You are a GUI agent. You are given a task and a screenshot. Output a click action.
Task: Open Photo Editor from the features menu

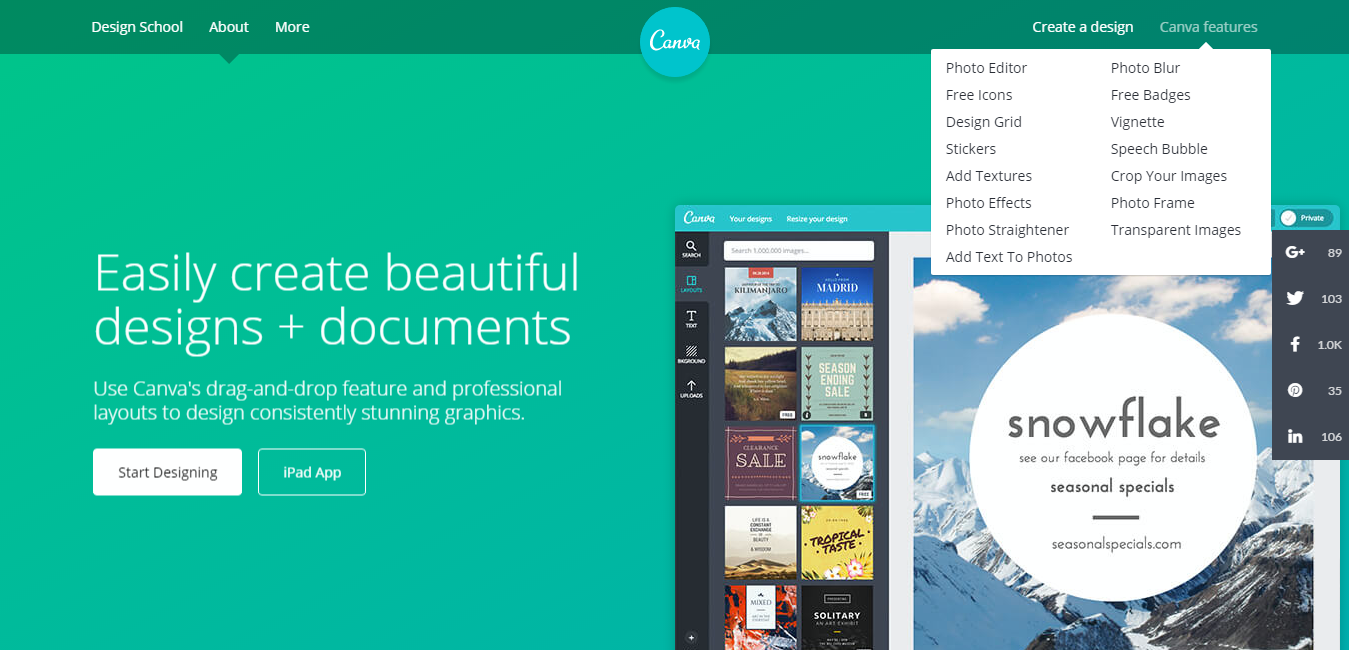(x=987, y=68)
